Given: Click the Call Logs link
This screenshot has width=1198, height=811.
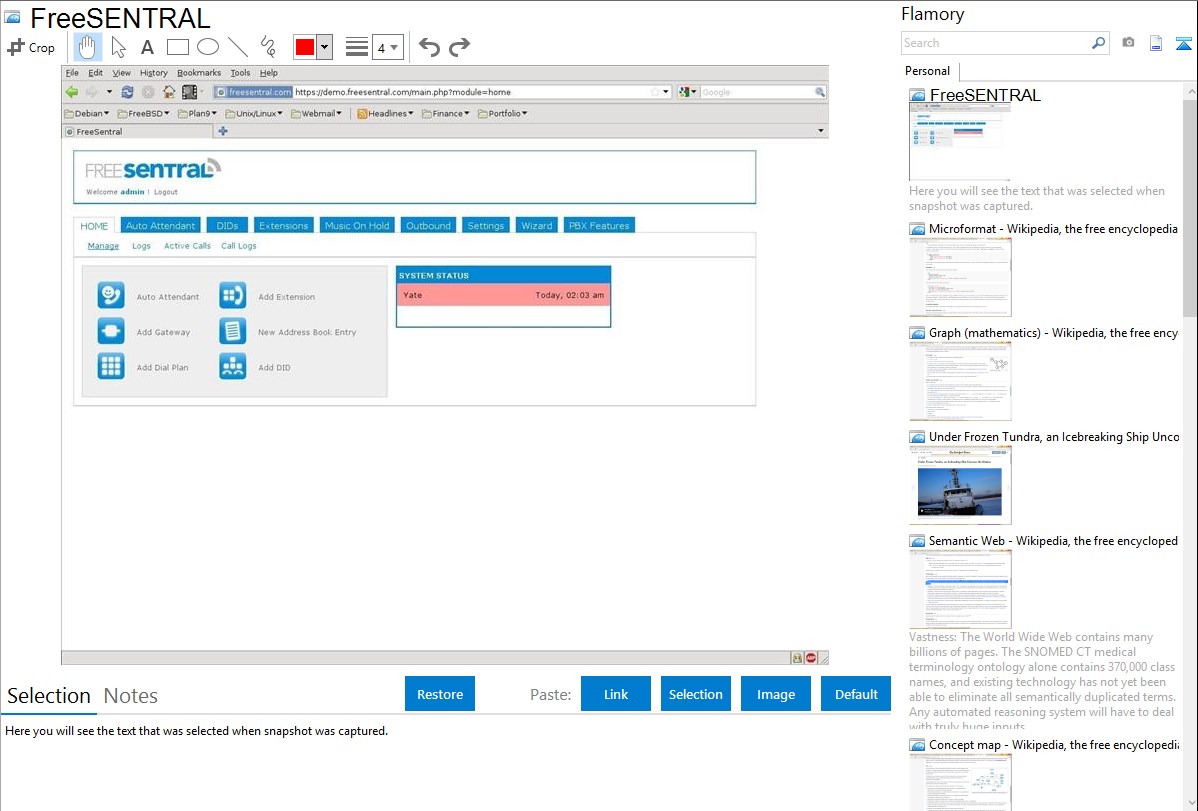Looking at the screenshot, I should 238,246.
